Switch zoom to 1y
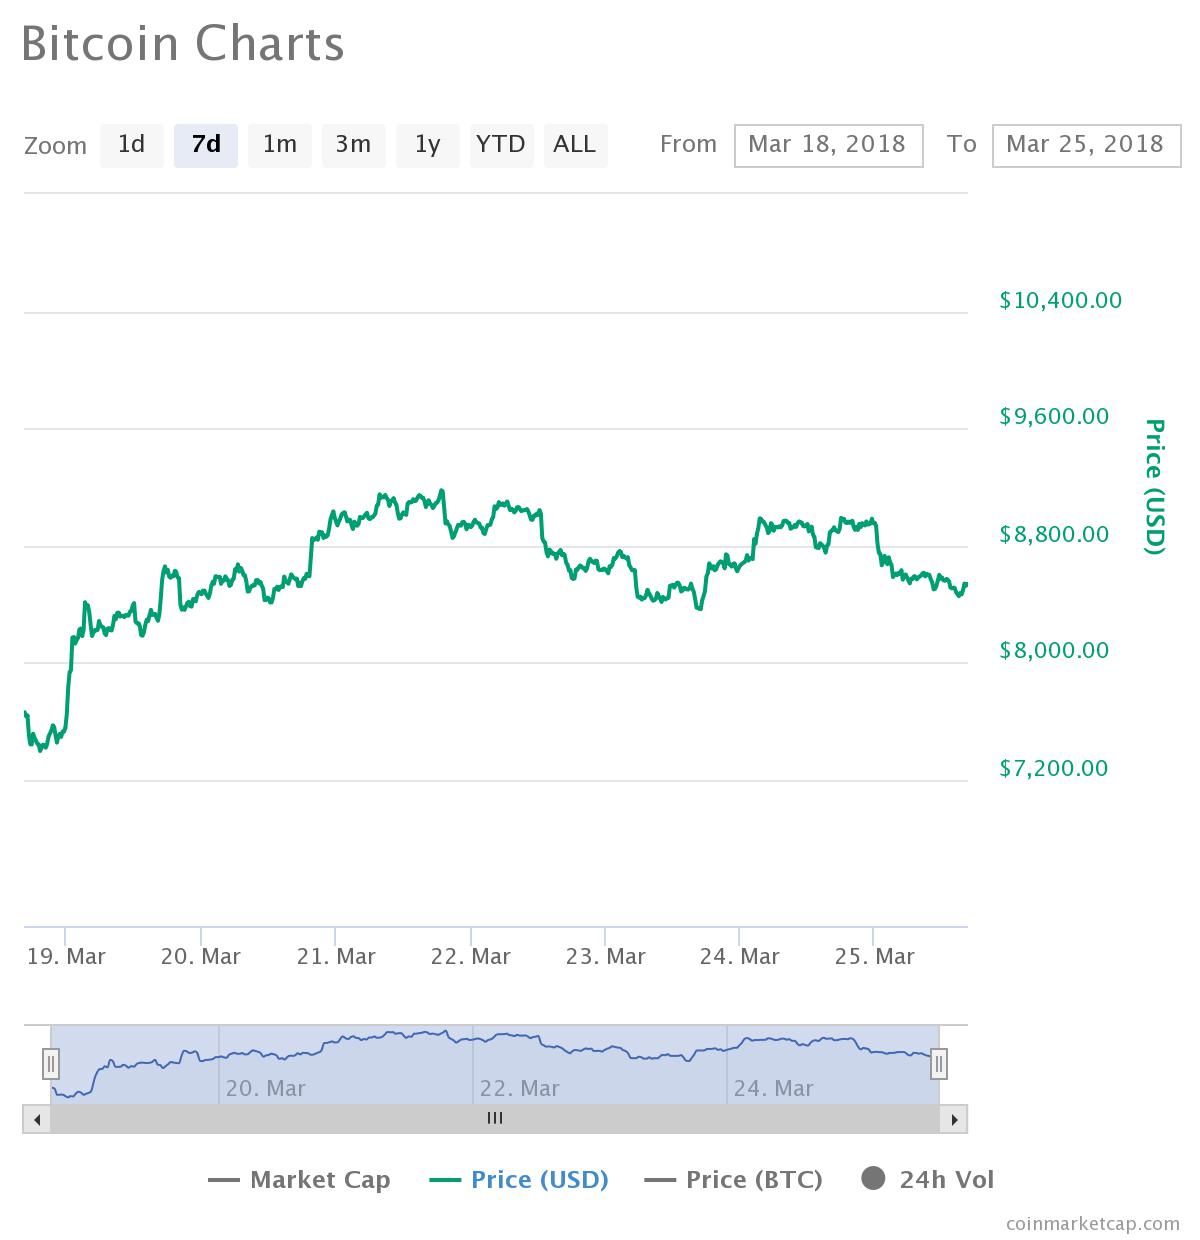Image resolution: width=1200 pixels, height=1240 pixels. (x=428, y=145)
